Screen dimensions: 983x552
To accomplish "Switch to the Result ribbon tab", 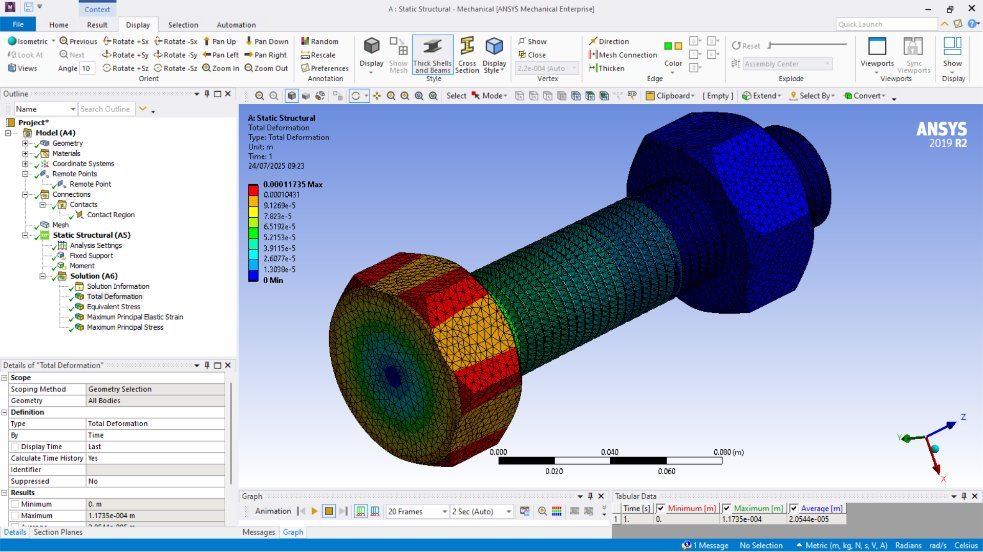I will [x=97, y=25].
